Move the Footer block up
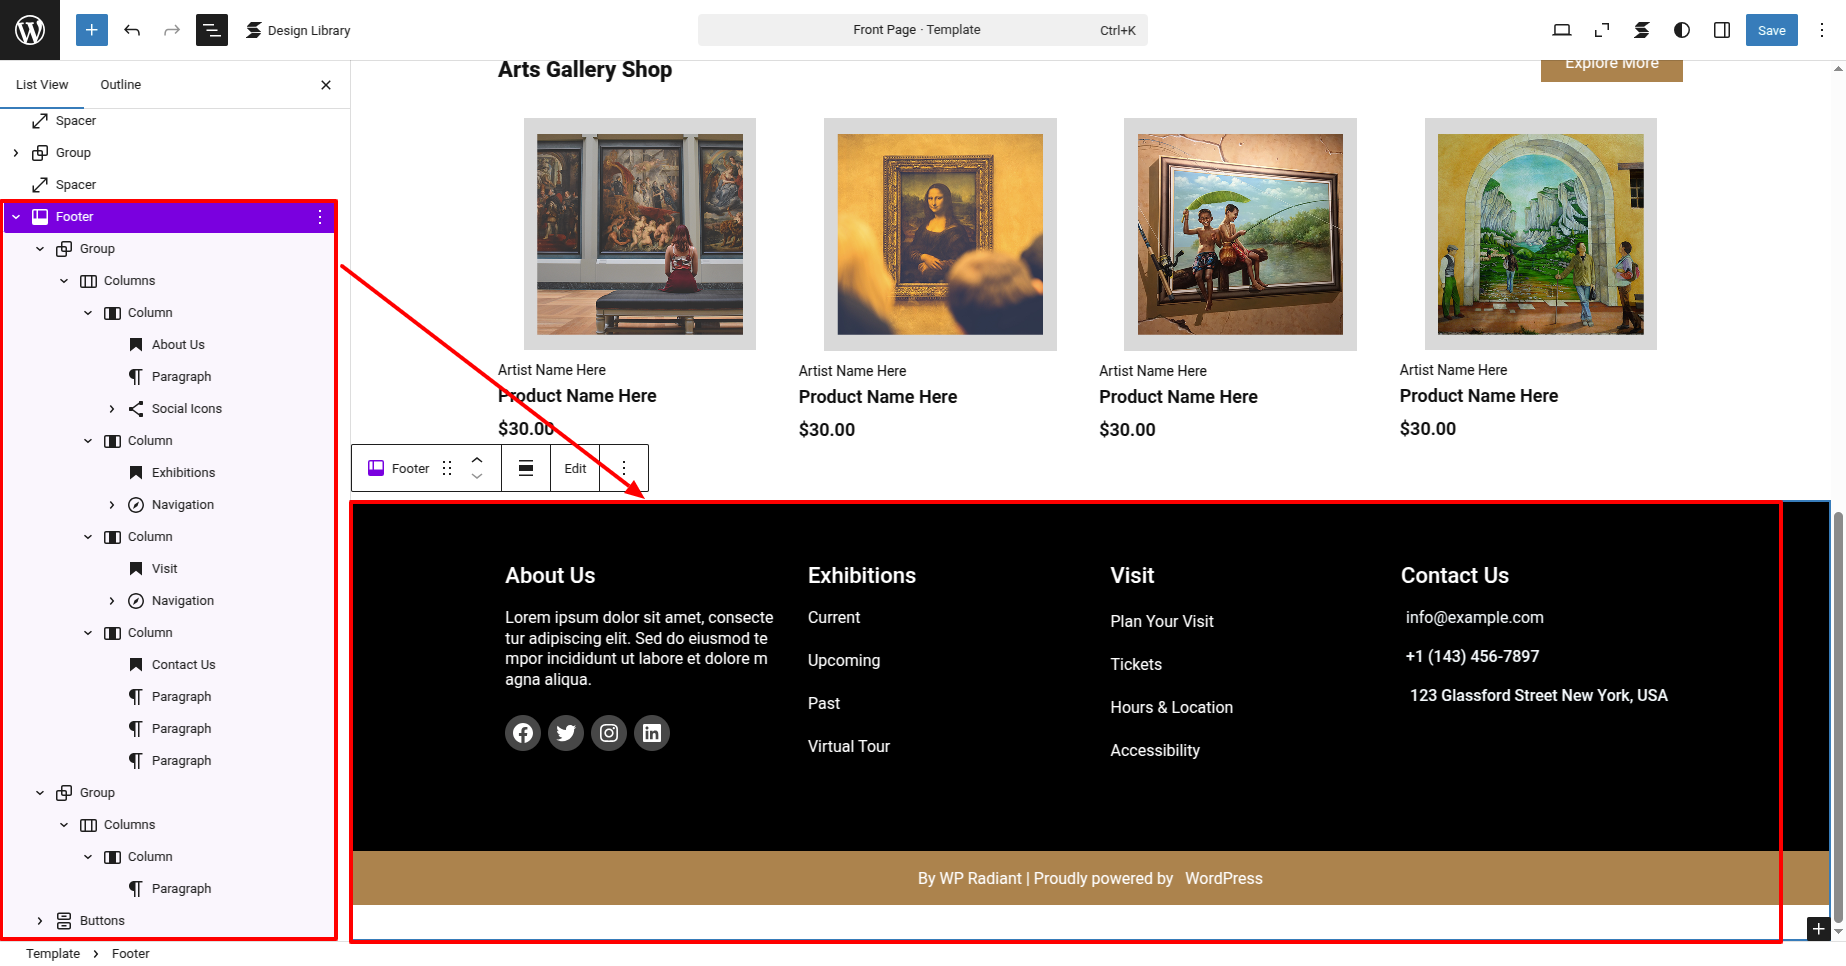 477,460
